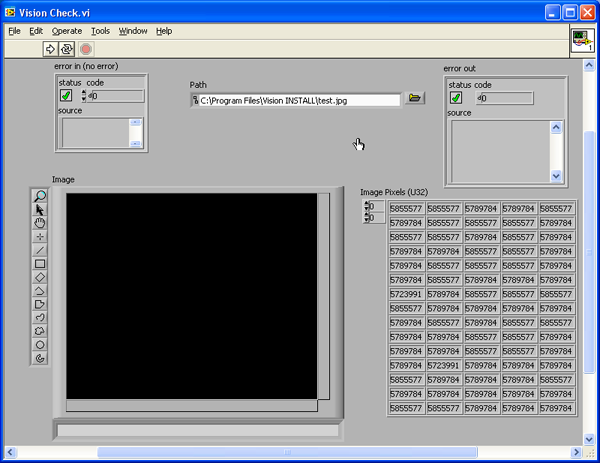Screen dimensions: 600x463
Task: Select the Polygon tool
Action: (40, 304)
